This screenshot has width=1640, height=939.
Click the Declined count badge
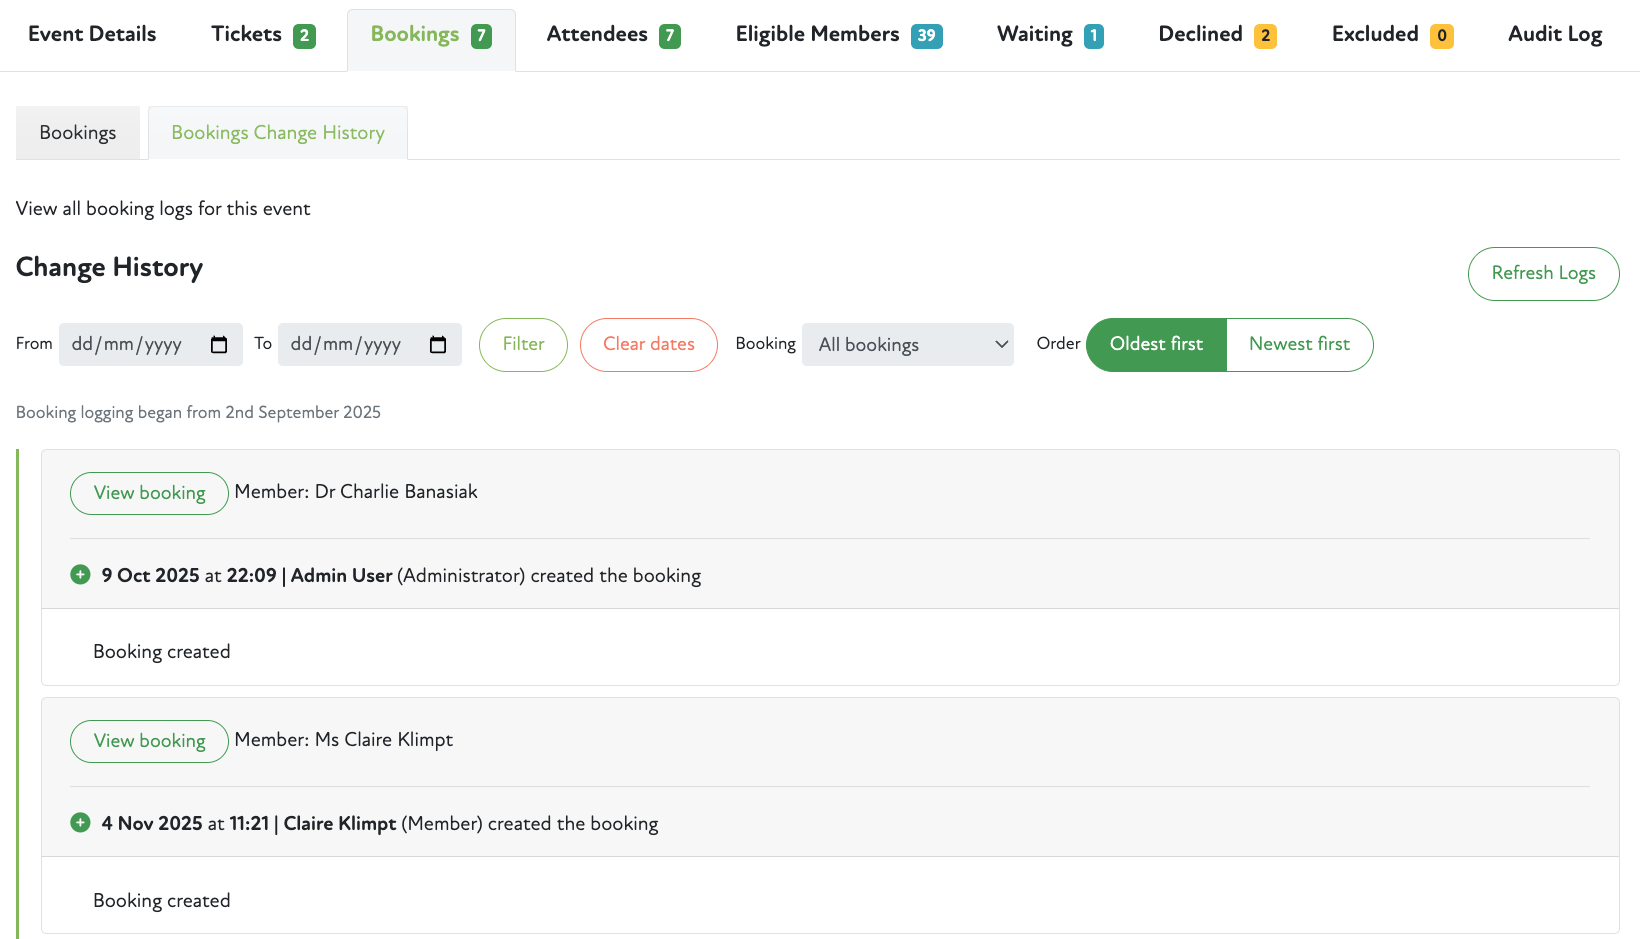point(1265,36)
